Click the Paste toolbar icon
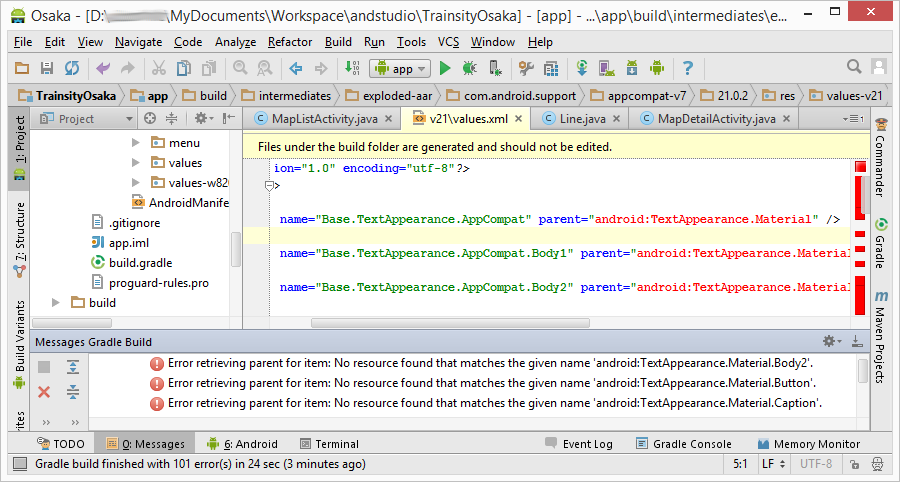This screenshot has height=482, width=900. [208, 68]
